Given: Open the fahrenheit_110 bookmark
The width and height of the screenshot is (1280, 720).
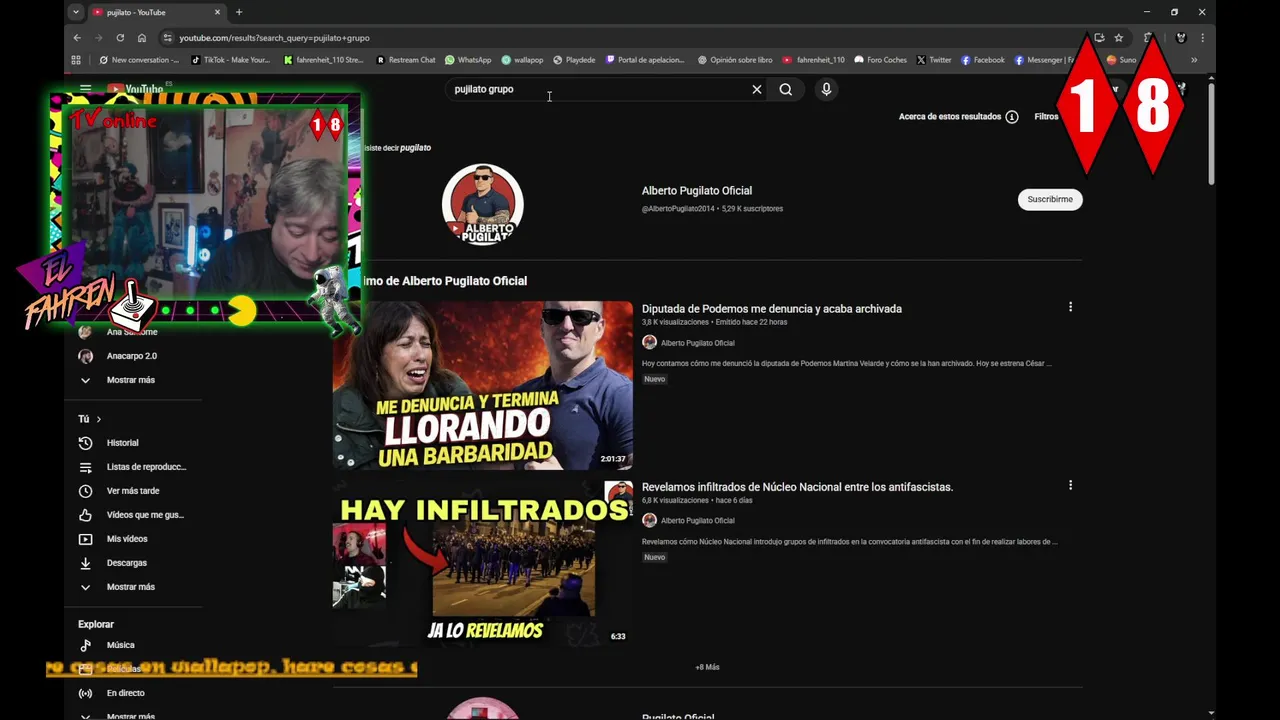Looking at the screenshot, I should tap(814, 60).
